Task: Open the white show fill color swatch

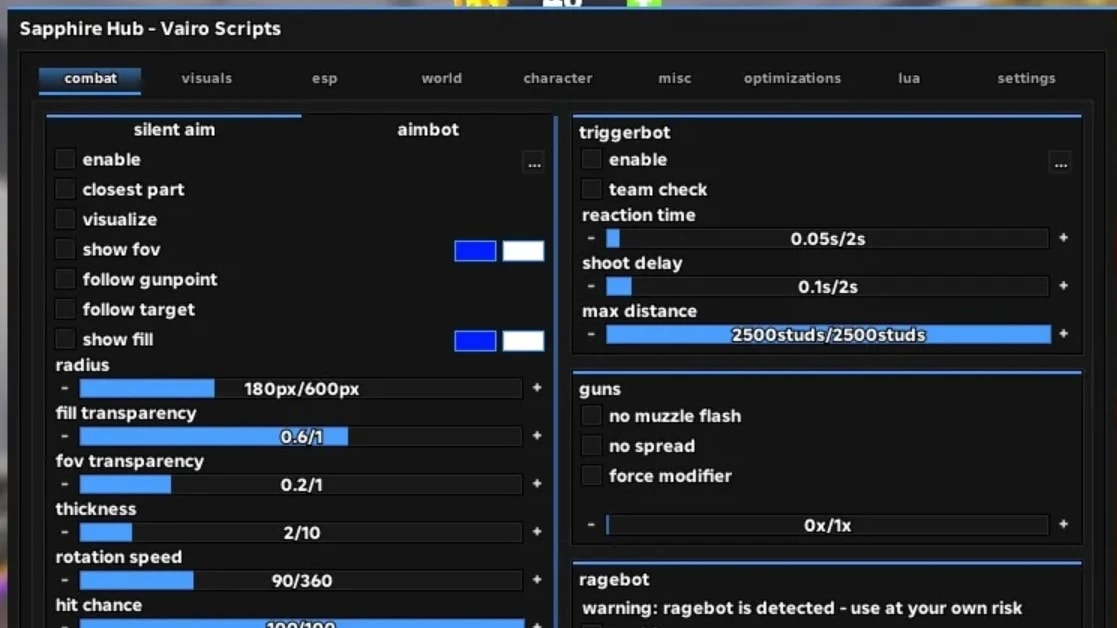Action: tap(524, 340)
